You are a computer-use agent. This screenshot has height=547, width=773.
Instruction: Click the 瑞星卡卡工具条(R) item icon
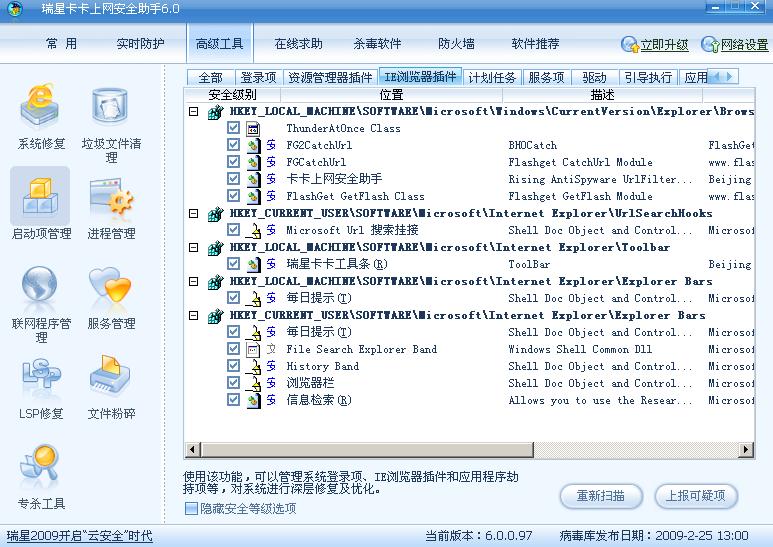coord(253,264)
